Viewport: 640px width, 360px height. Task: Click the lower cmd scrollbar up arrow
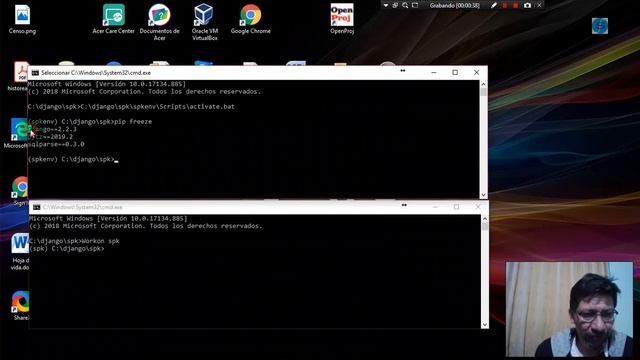tap(485, 219)
